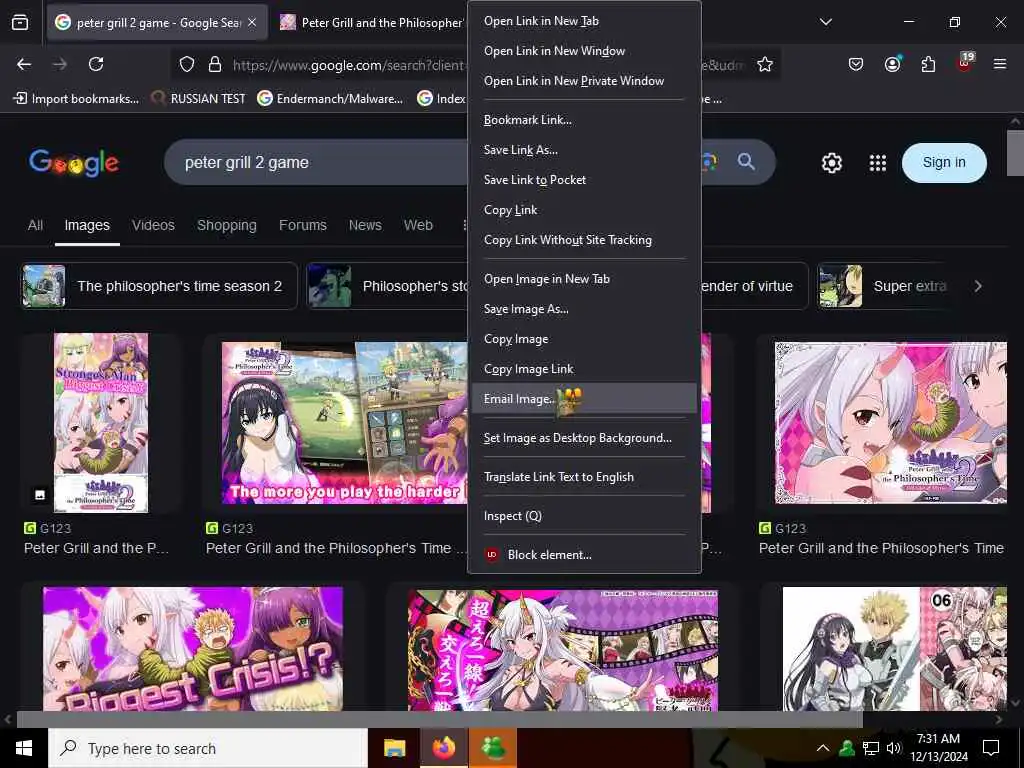Viewport: 1024px width, 768px height.
Task: Show hidden system tray icons
Action: click(x=823, y=748)
